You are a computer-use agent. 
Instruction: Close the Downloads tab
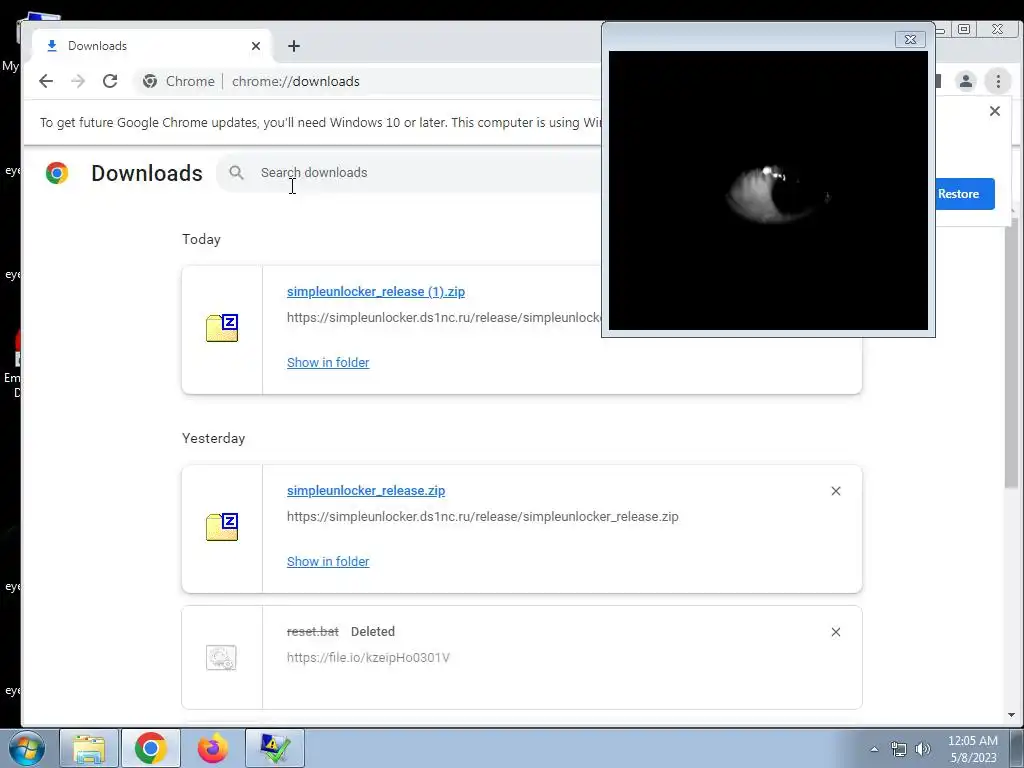point(256,46)
